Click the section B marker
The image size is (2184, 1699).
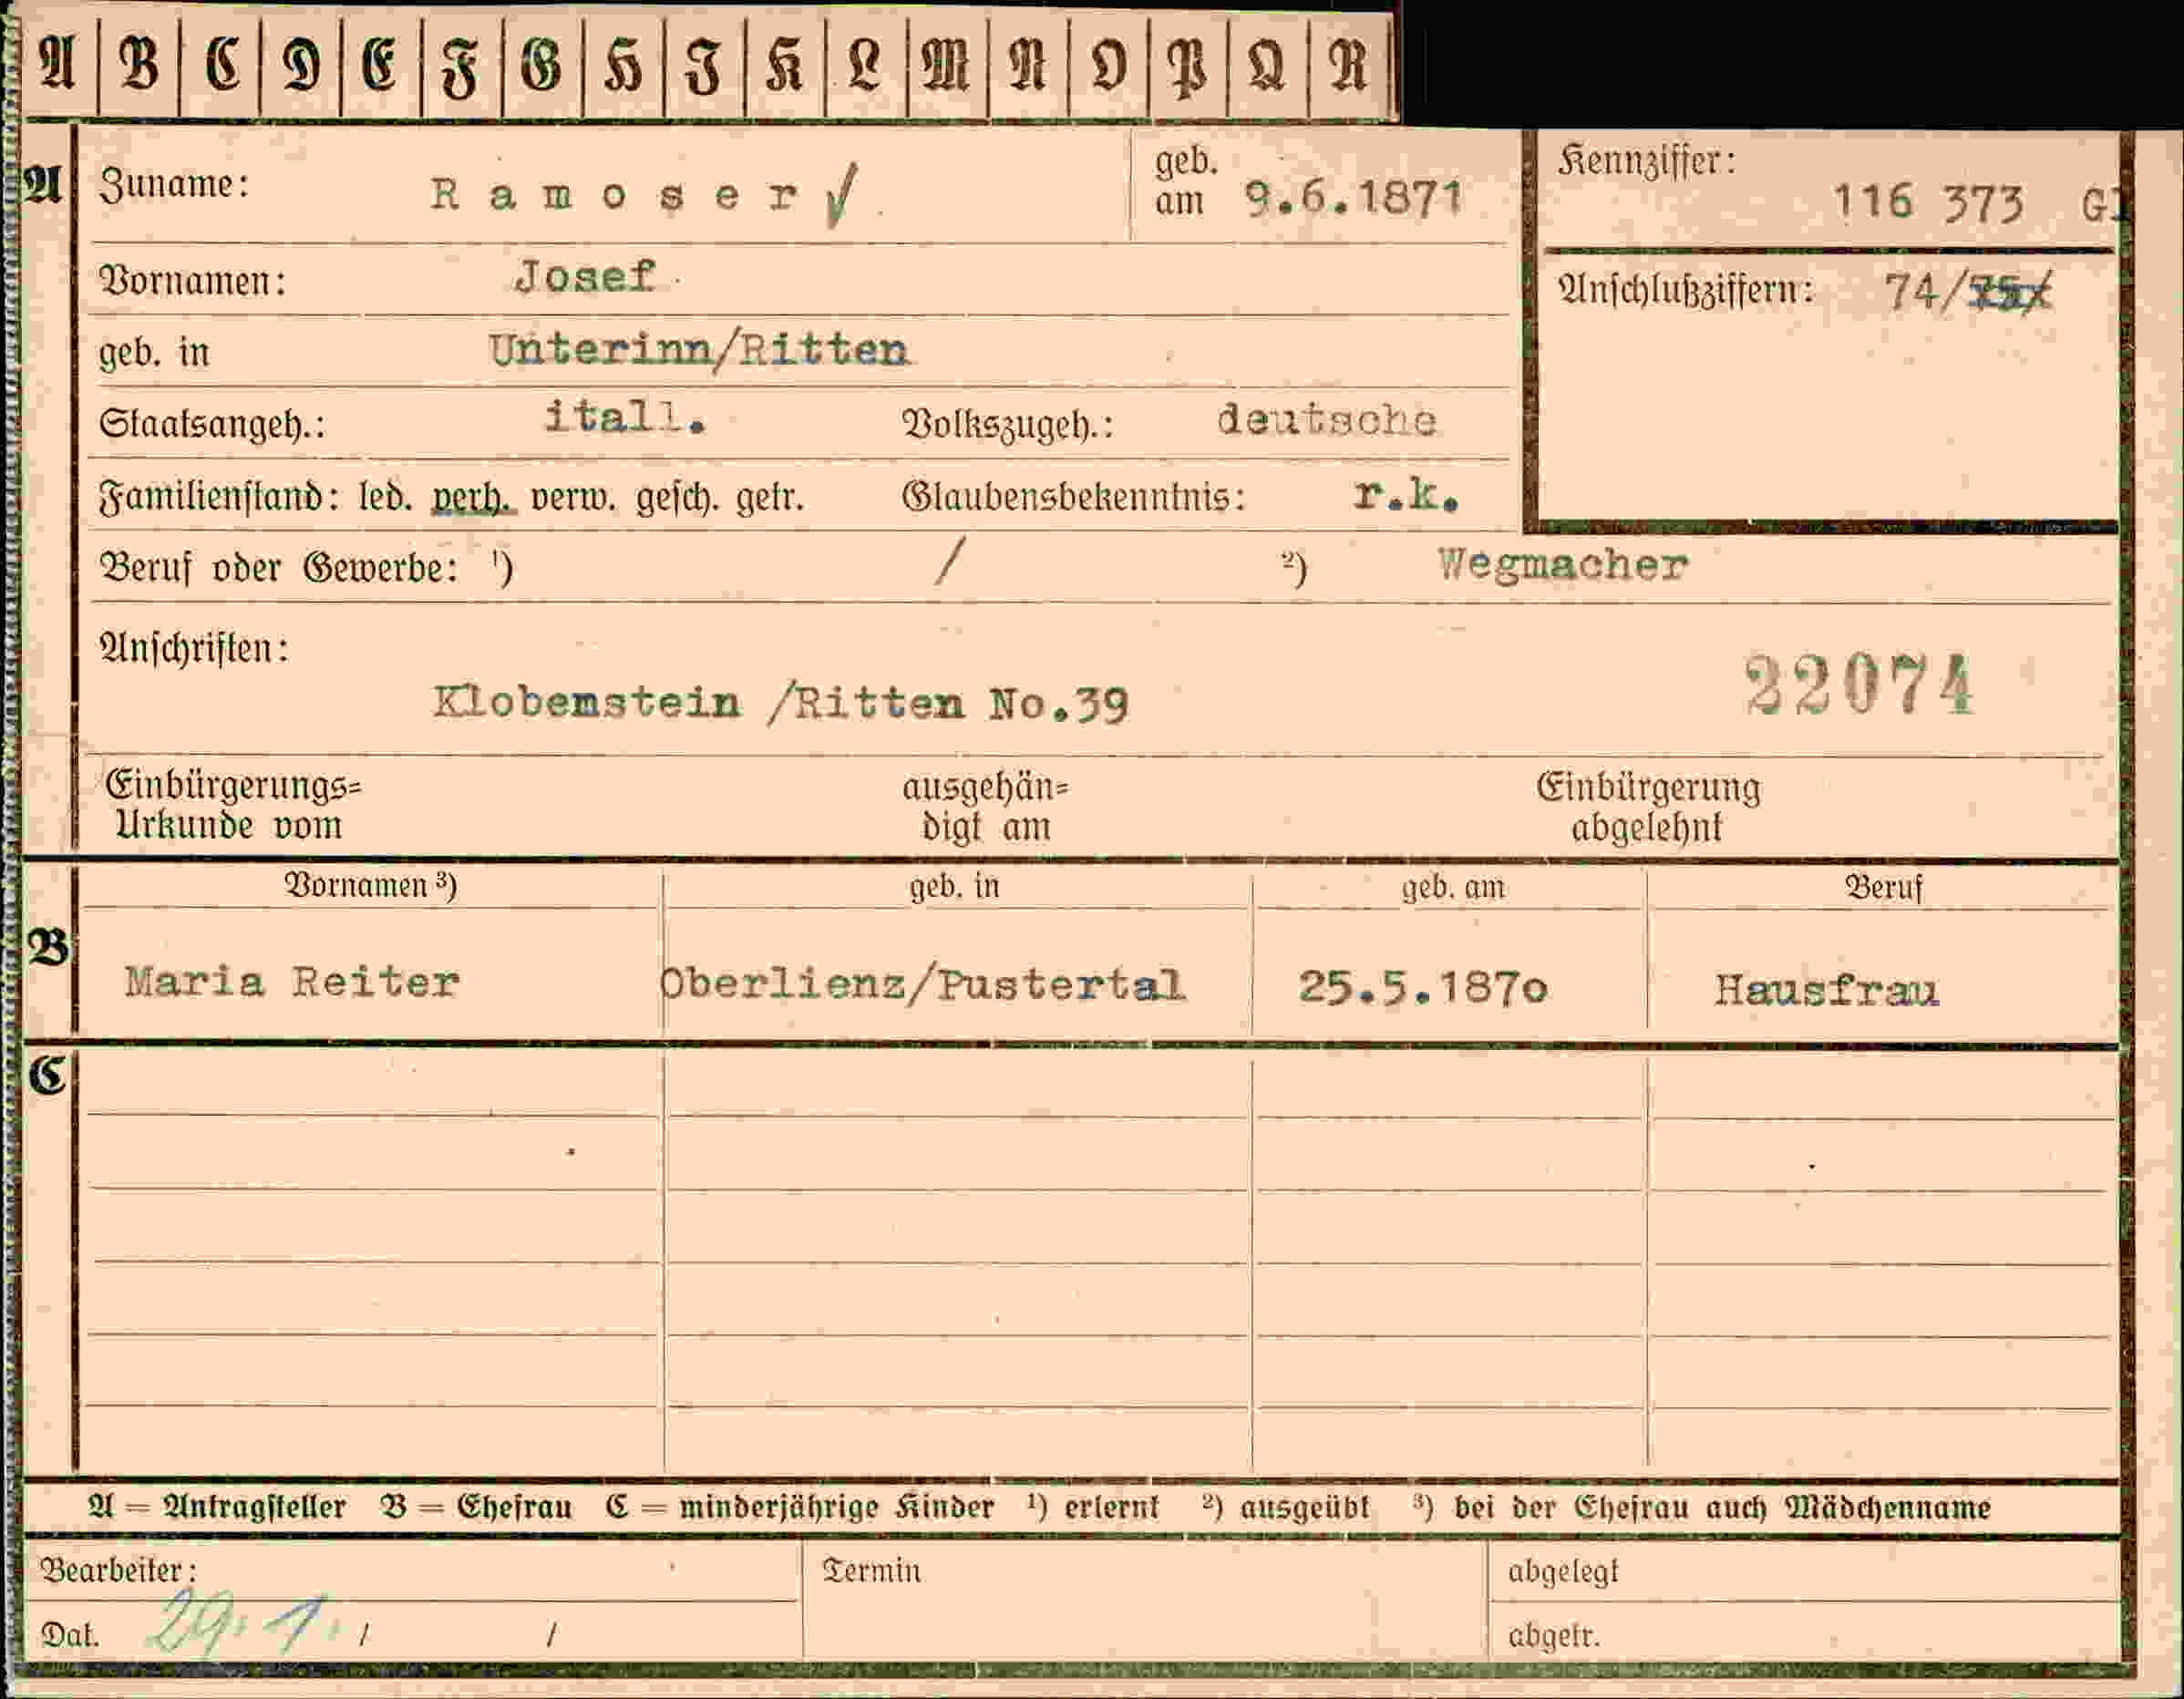pyautogui.click(x=49, y=946)
